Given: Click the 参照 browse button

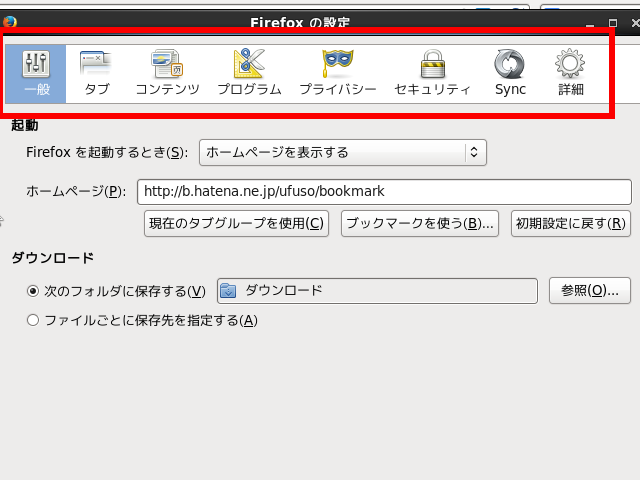Looking at the screenshot, I should pos(590,291).
